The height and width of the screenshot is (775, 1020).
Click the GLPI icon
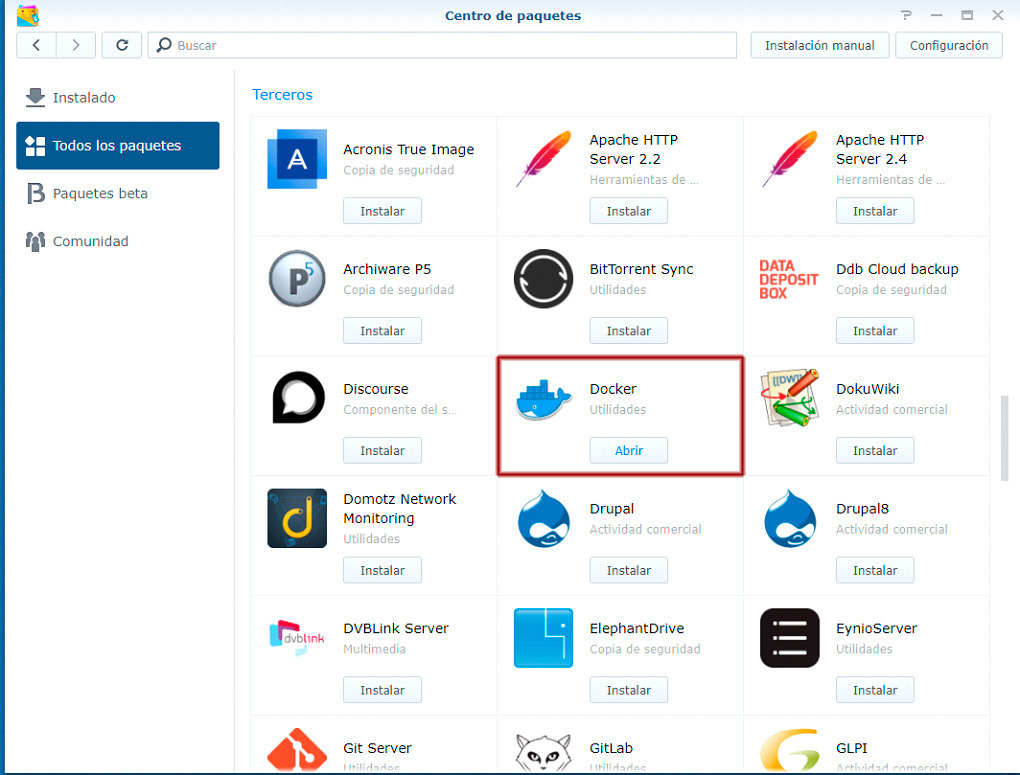[790, 751]
